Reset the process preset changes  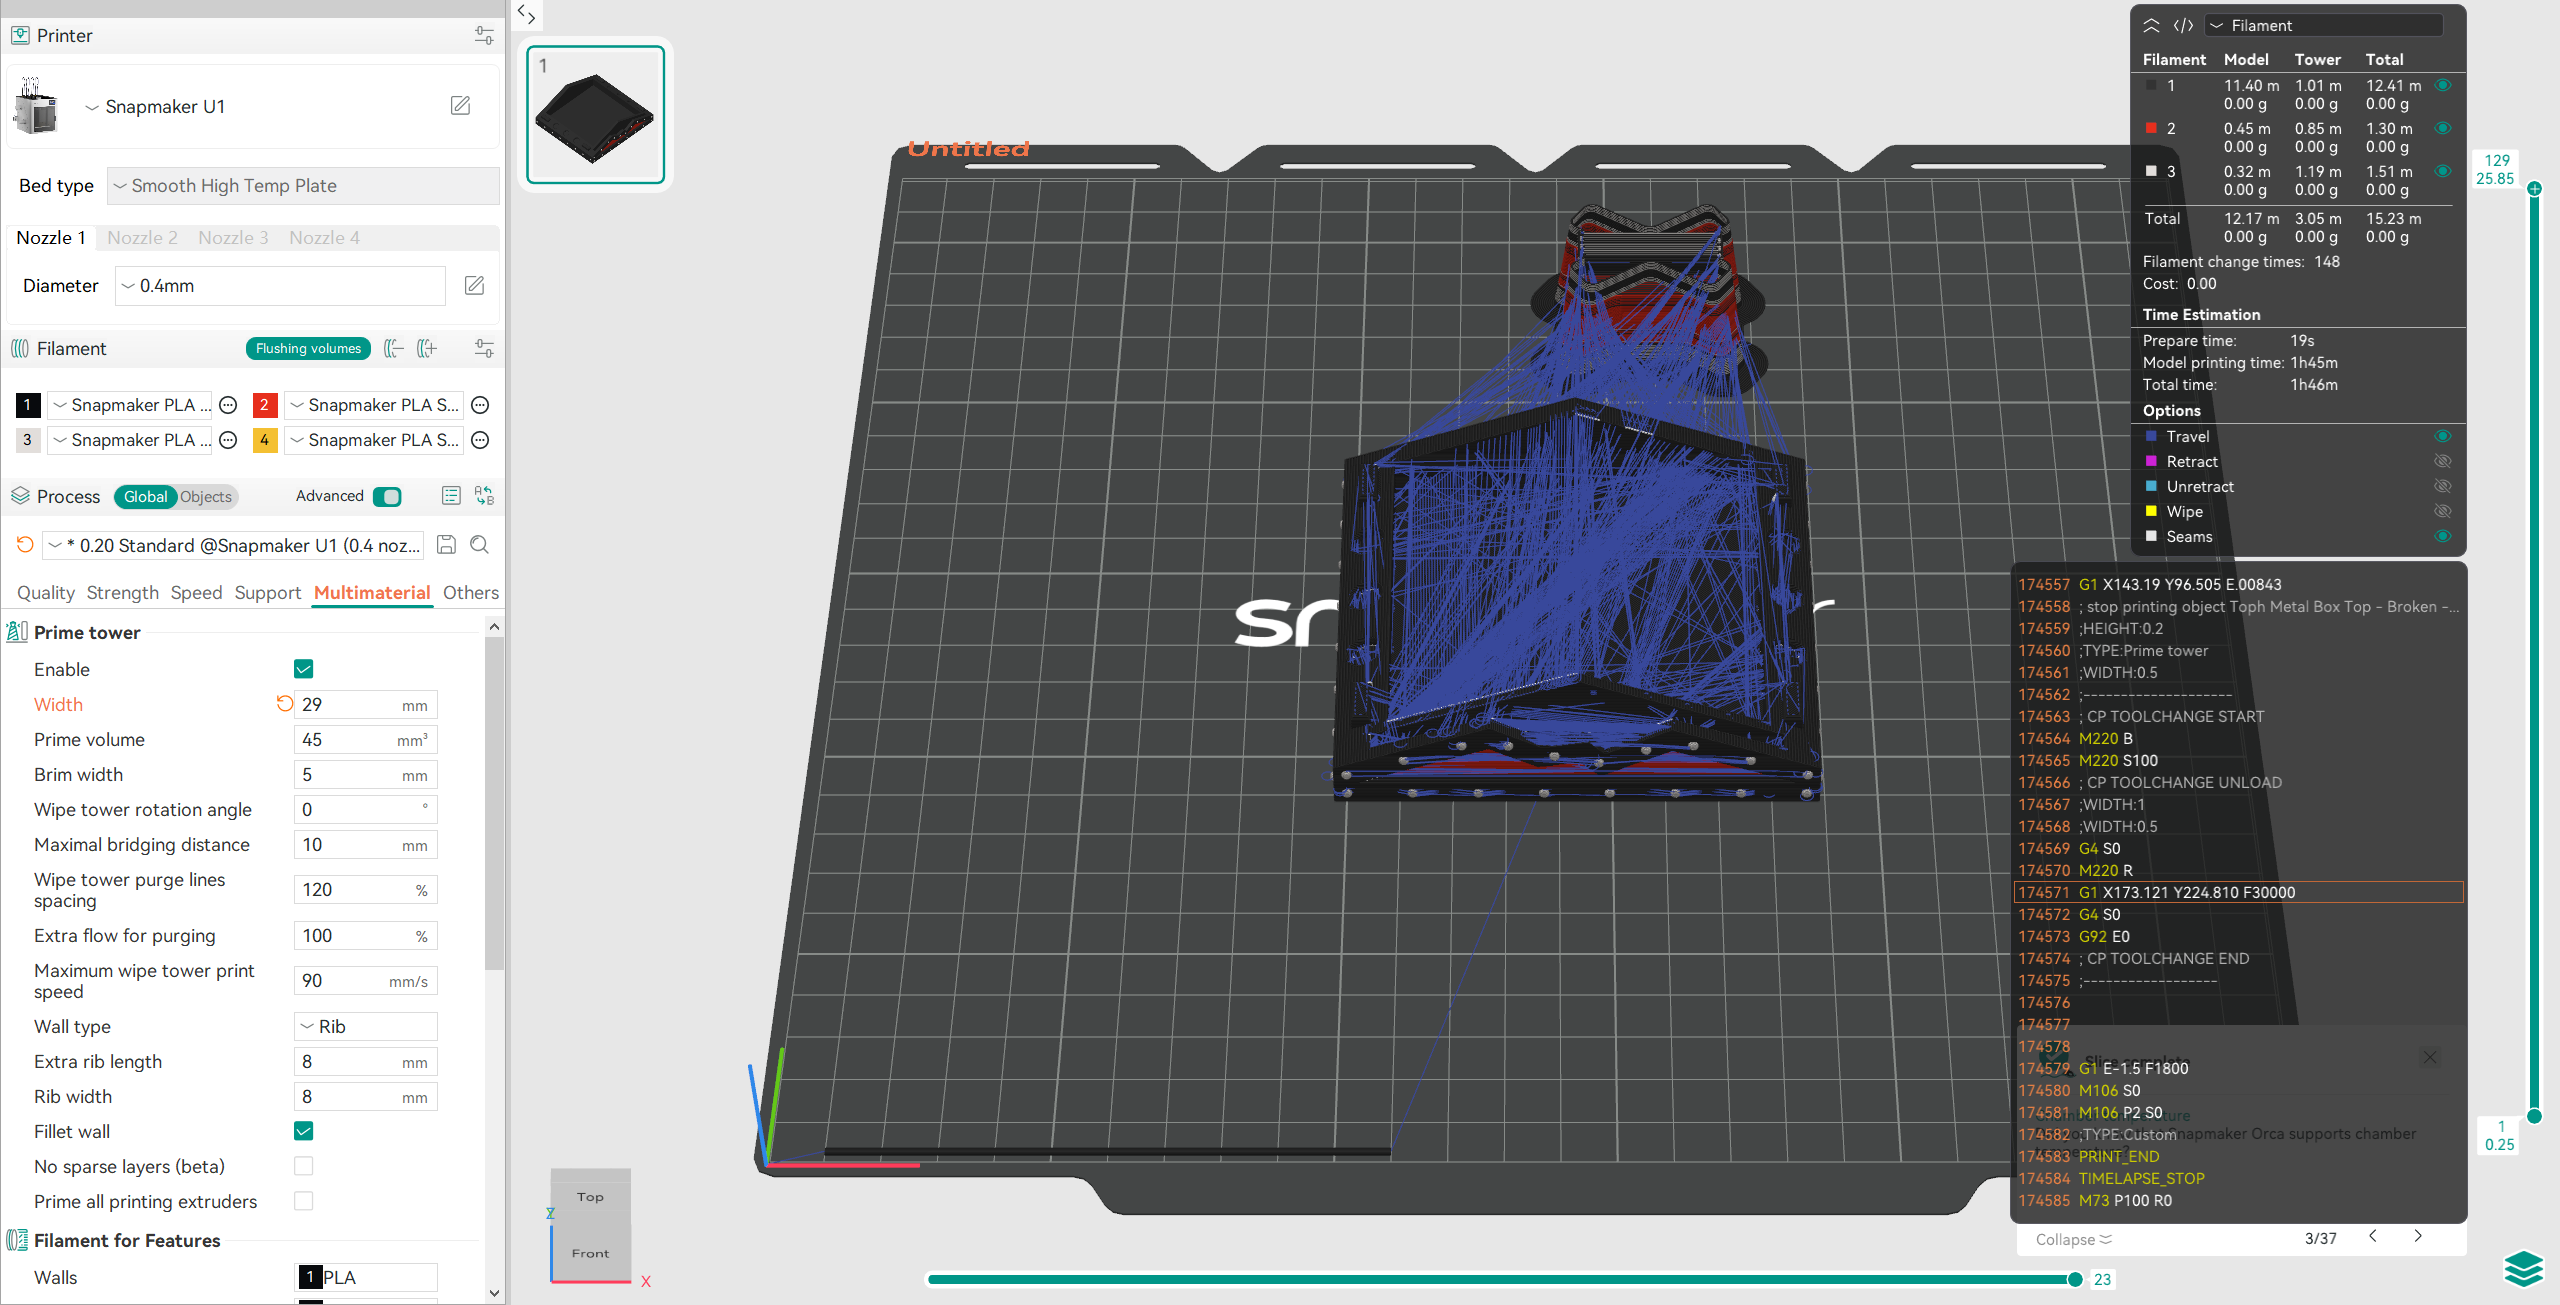click(25, 545)
